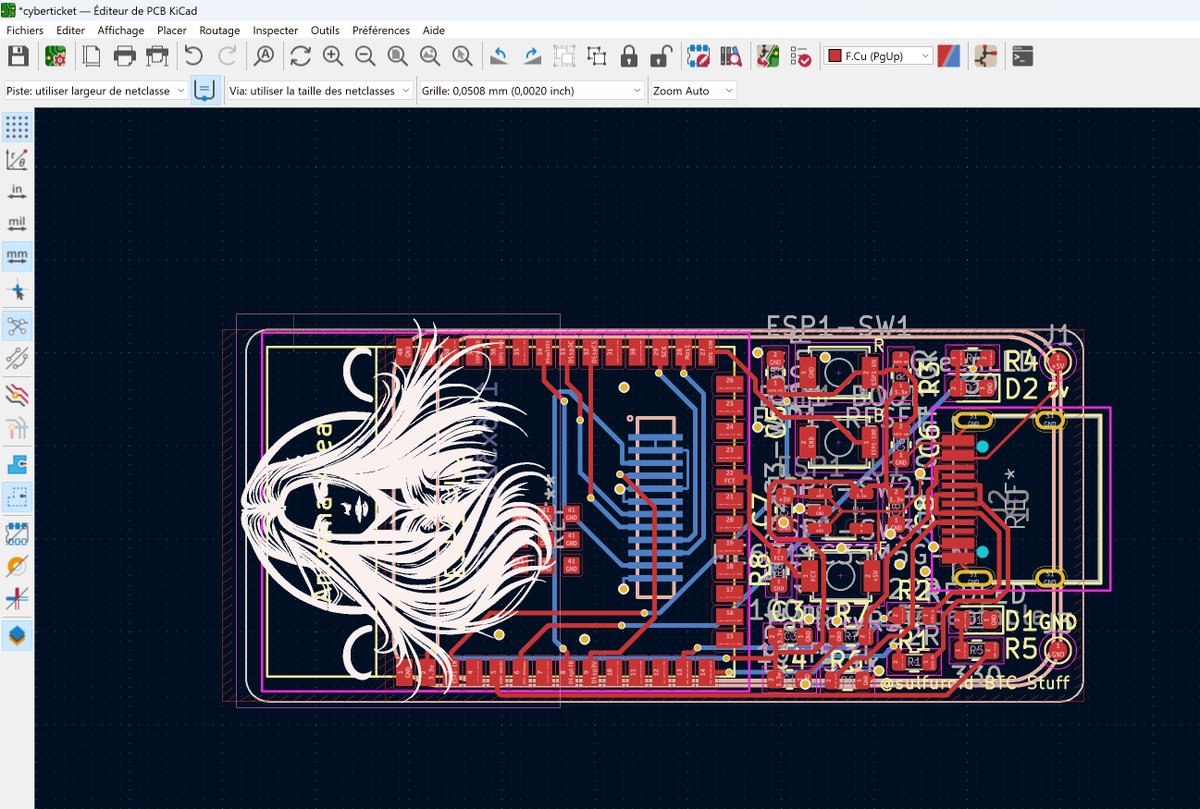
Task: Run Design Rules Checker
Action: coord(800,56)
